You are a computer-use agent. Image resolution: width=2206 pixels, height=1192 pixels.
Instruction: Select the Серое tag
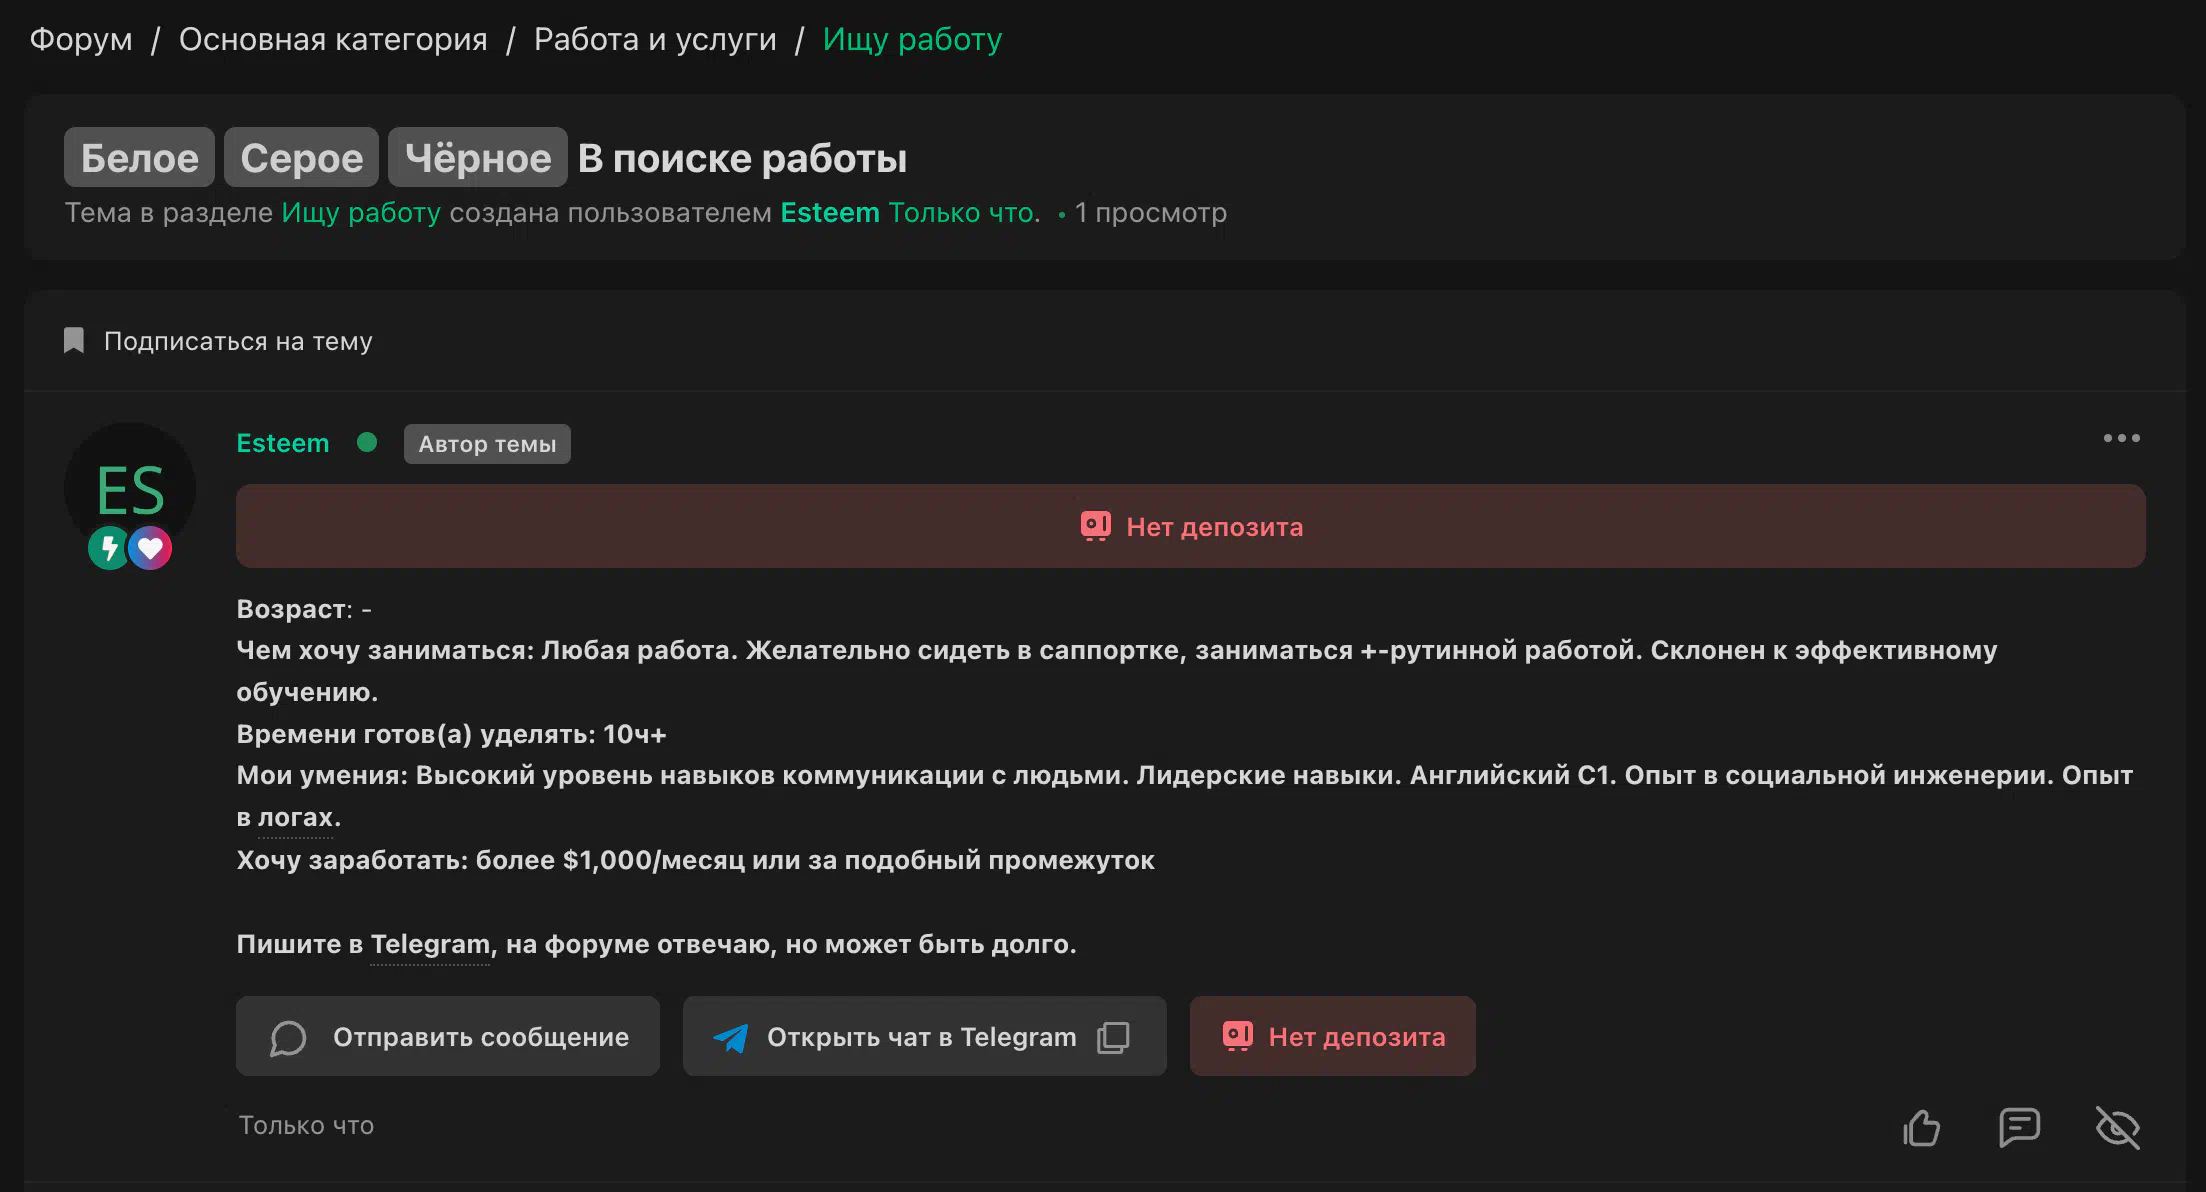(x=301, y=157)
